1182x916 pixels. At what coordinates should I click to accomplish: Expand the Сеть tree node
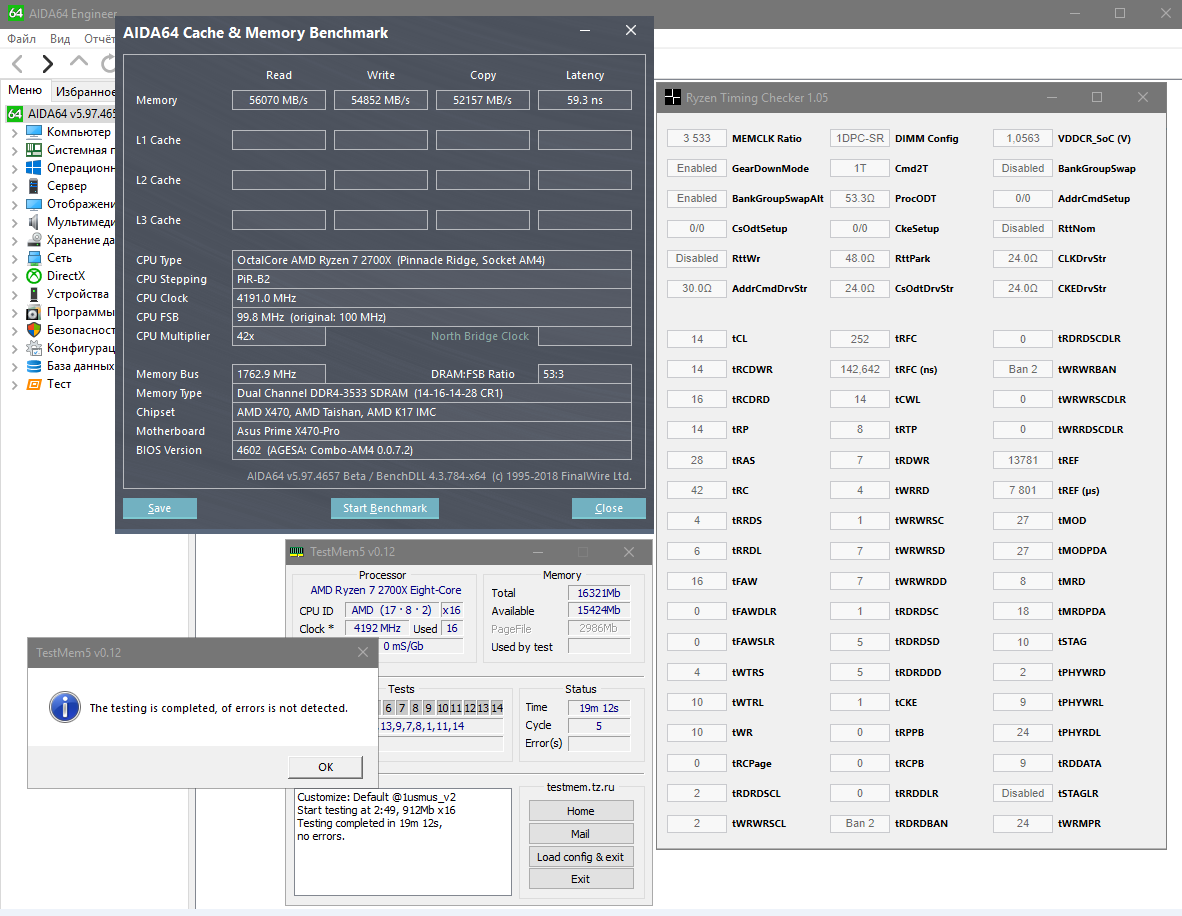point(14,259)
